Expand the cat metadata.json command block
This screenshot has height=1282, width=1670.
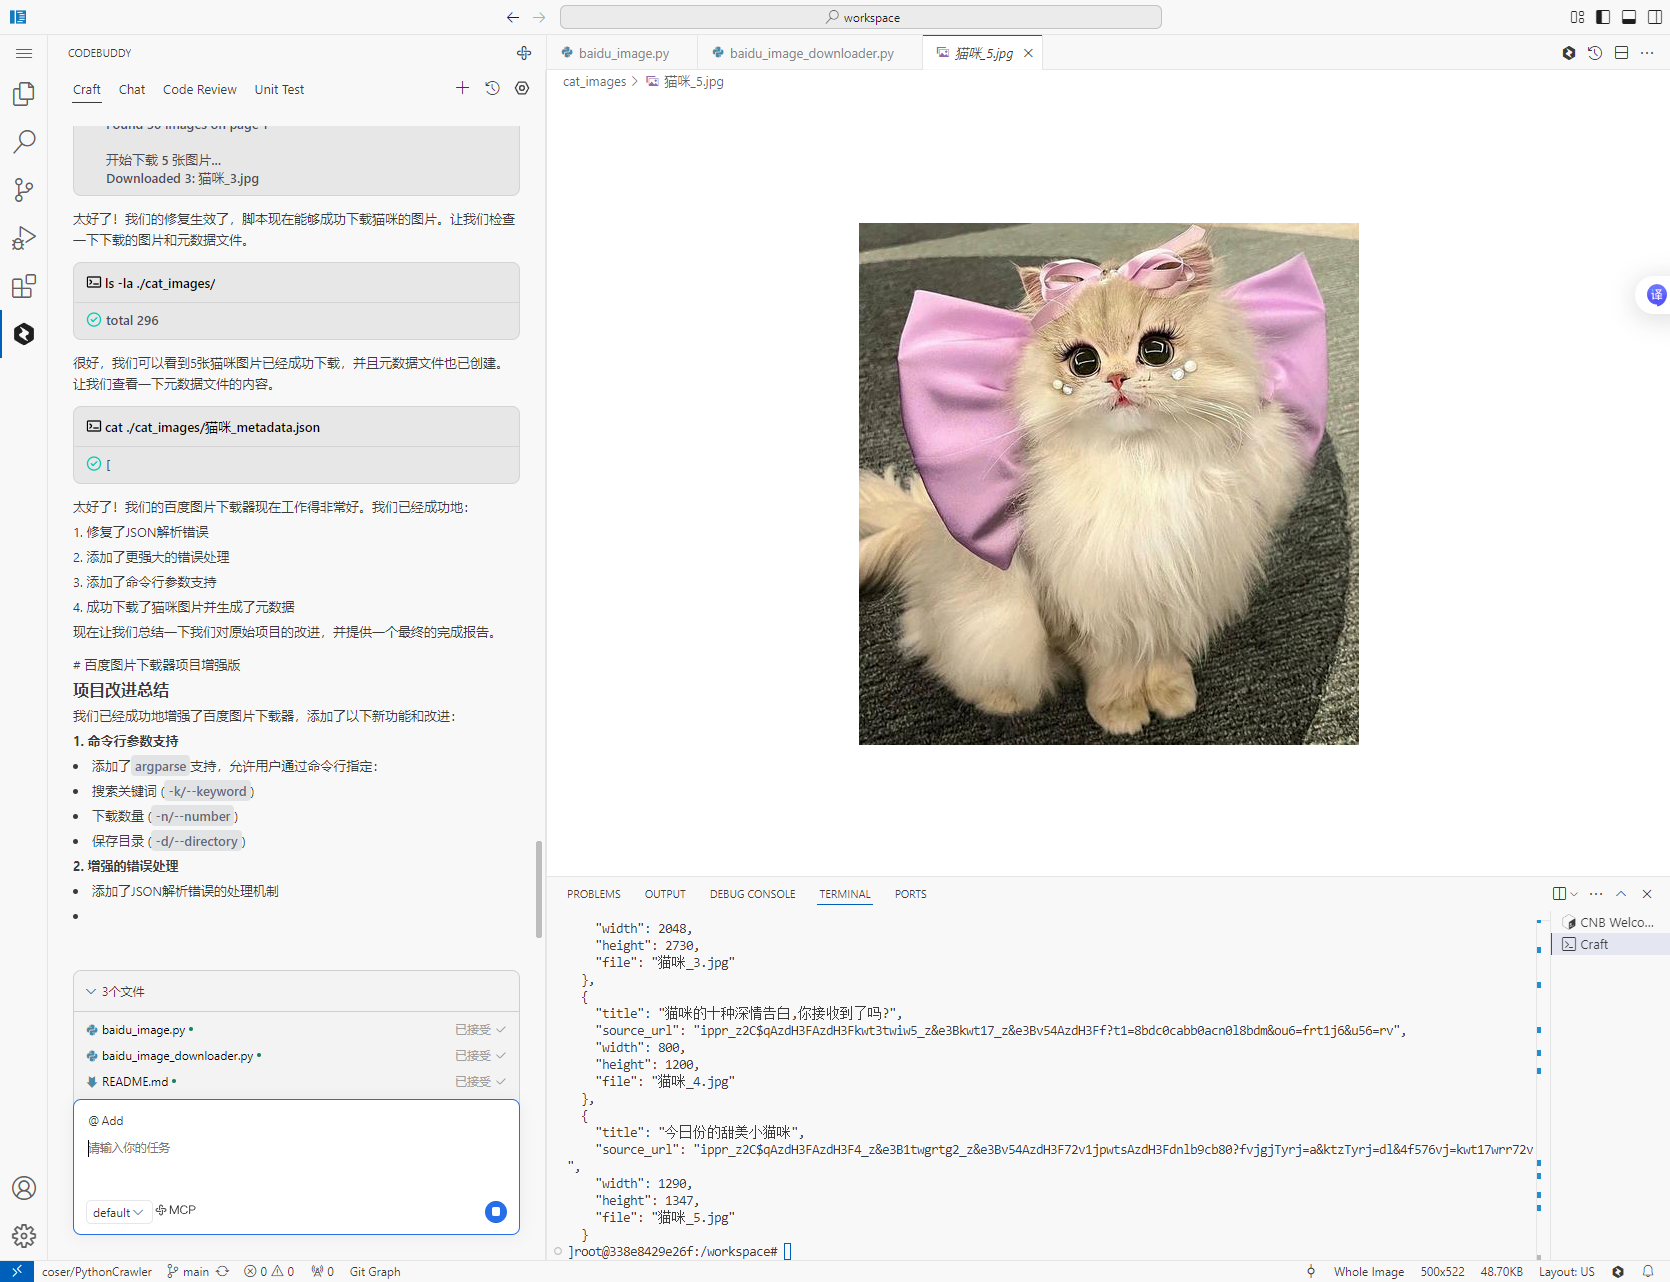(296, 427)
